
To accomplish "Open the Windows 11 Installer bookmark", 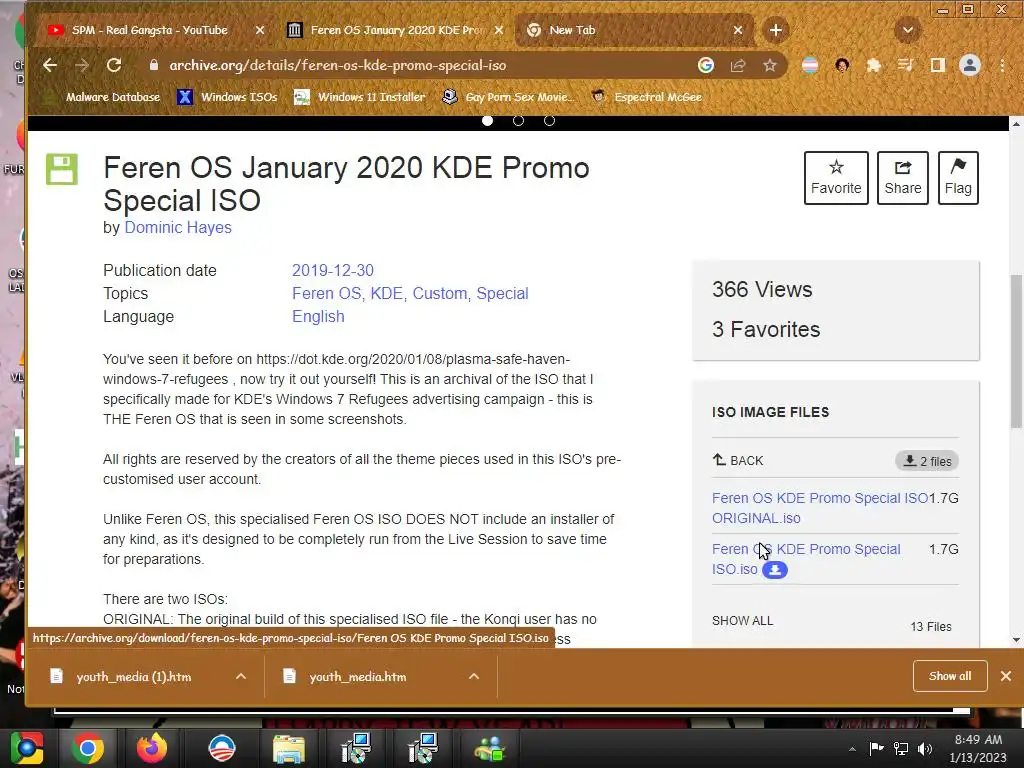I will [x=360, y=97].
